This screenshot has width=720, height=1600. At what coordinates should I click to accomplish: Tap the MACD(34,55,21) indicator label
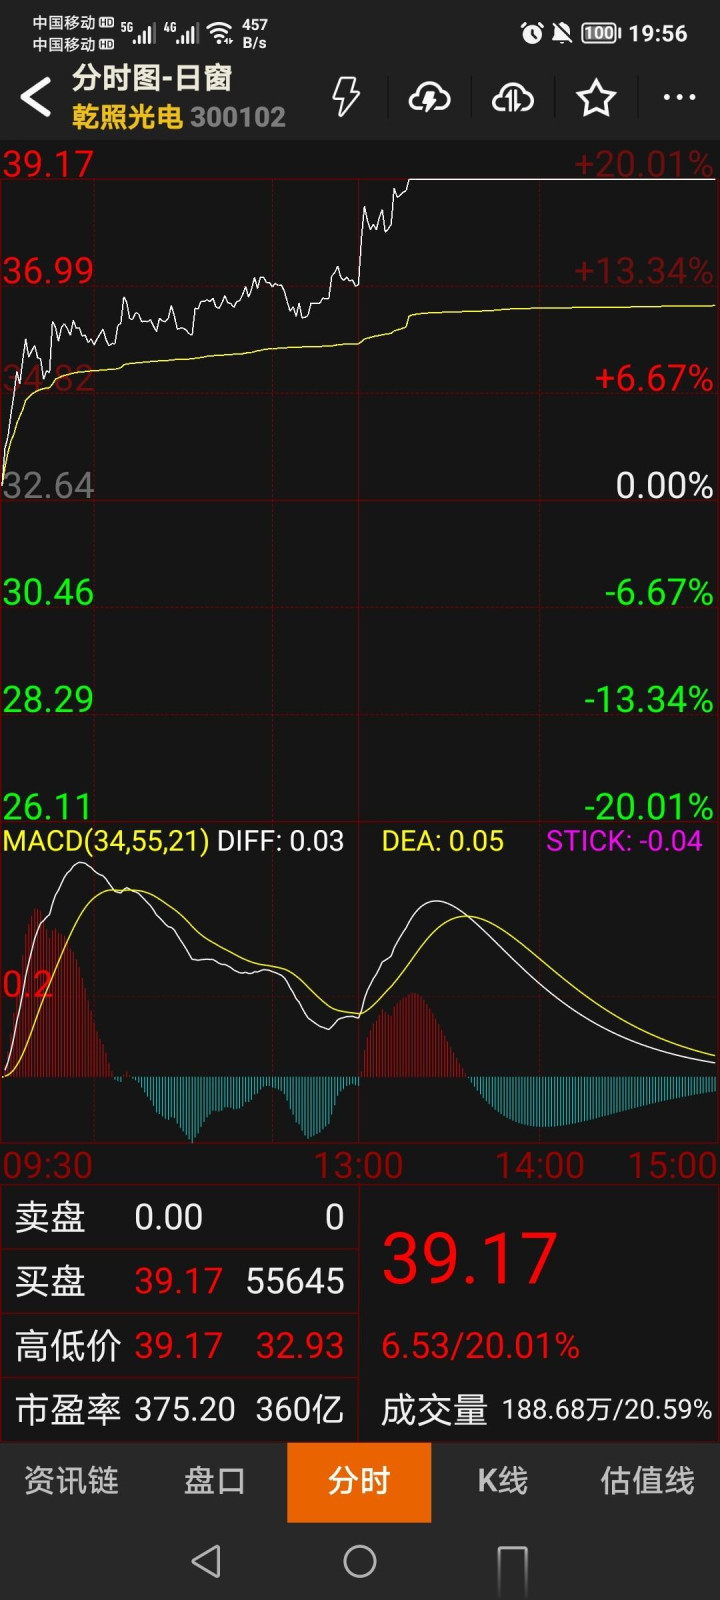pos(106,841)
